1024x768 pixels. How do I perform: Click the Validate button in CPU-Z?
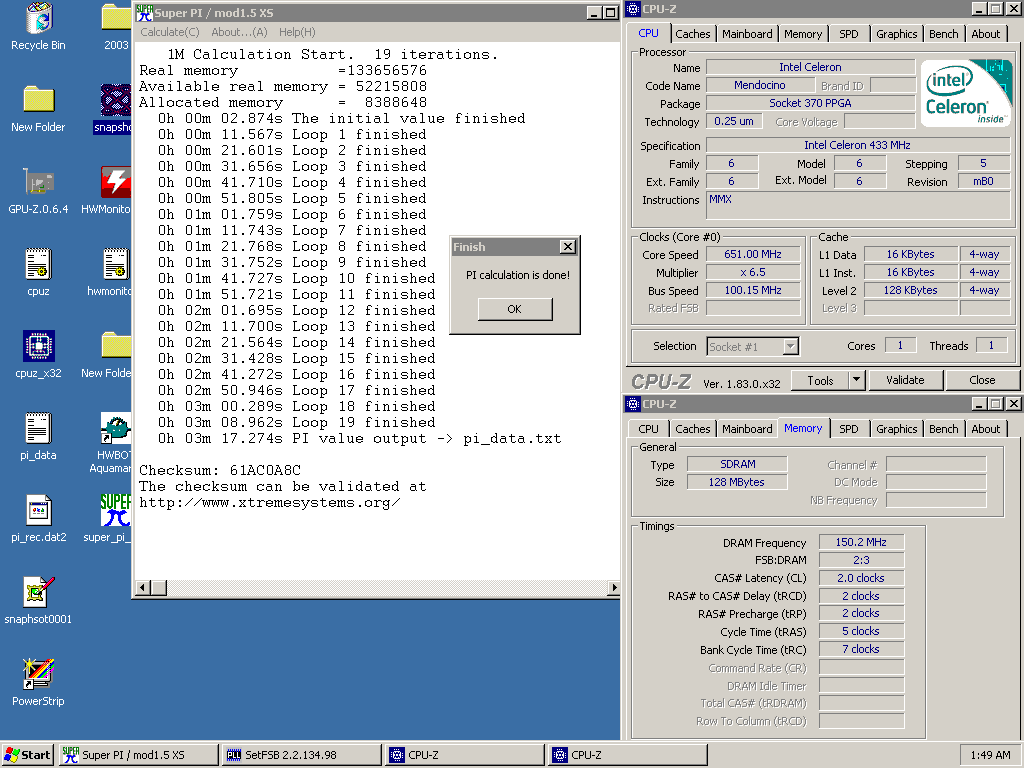905,380
